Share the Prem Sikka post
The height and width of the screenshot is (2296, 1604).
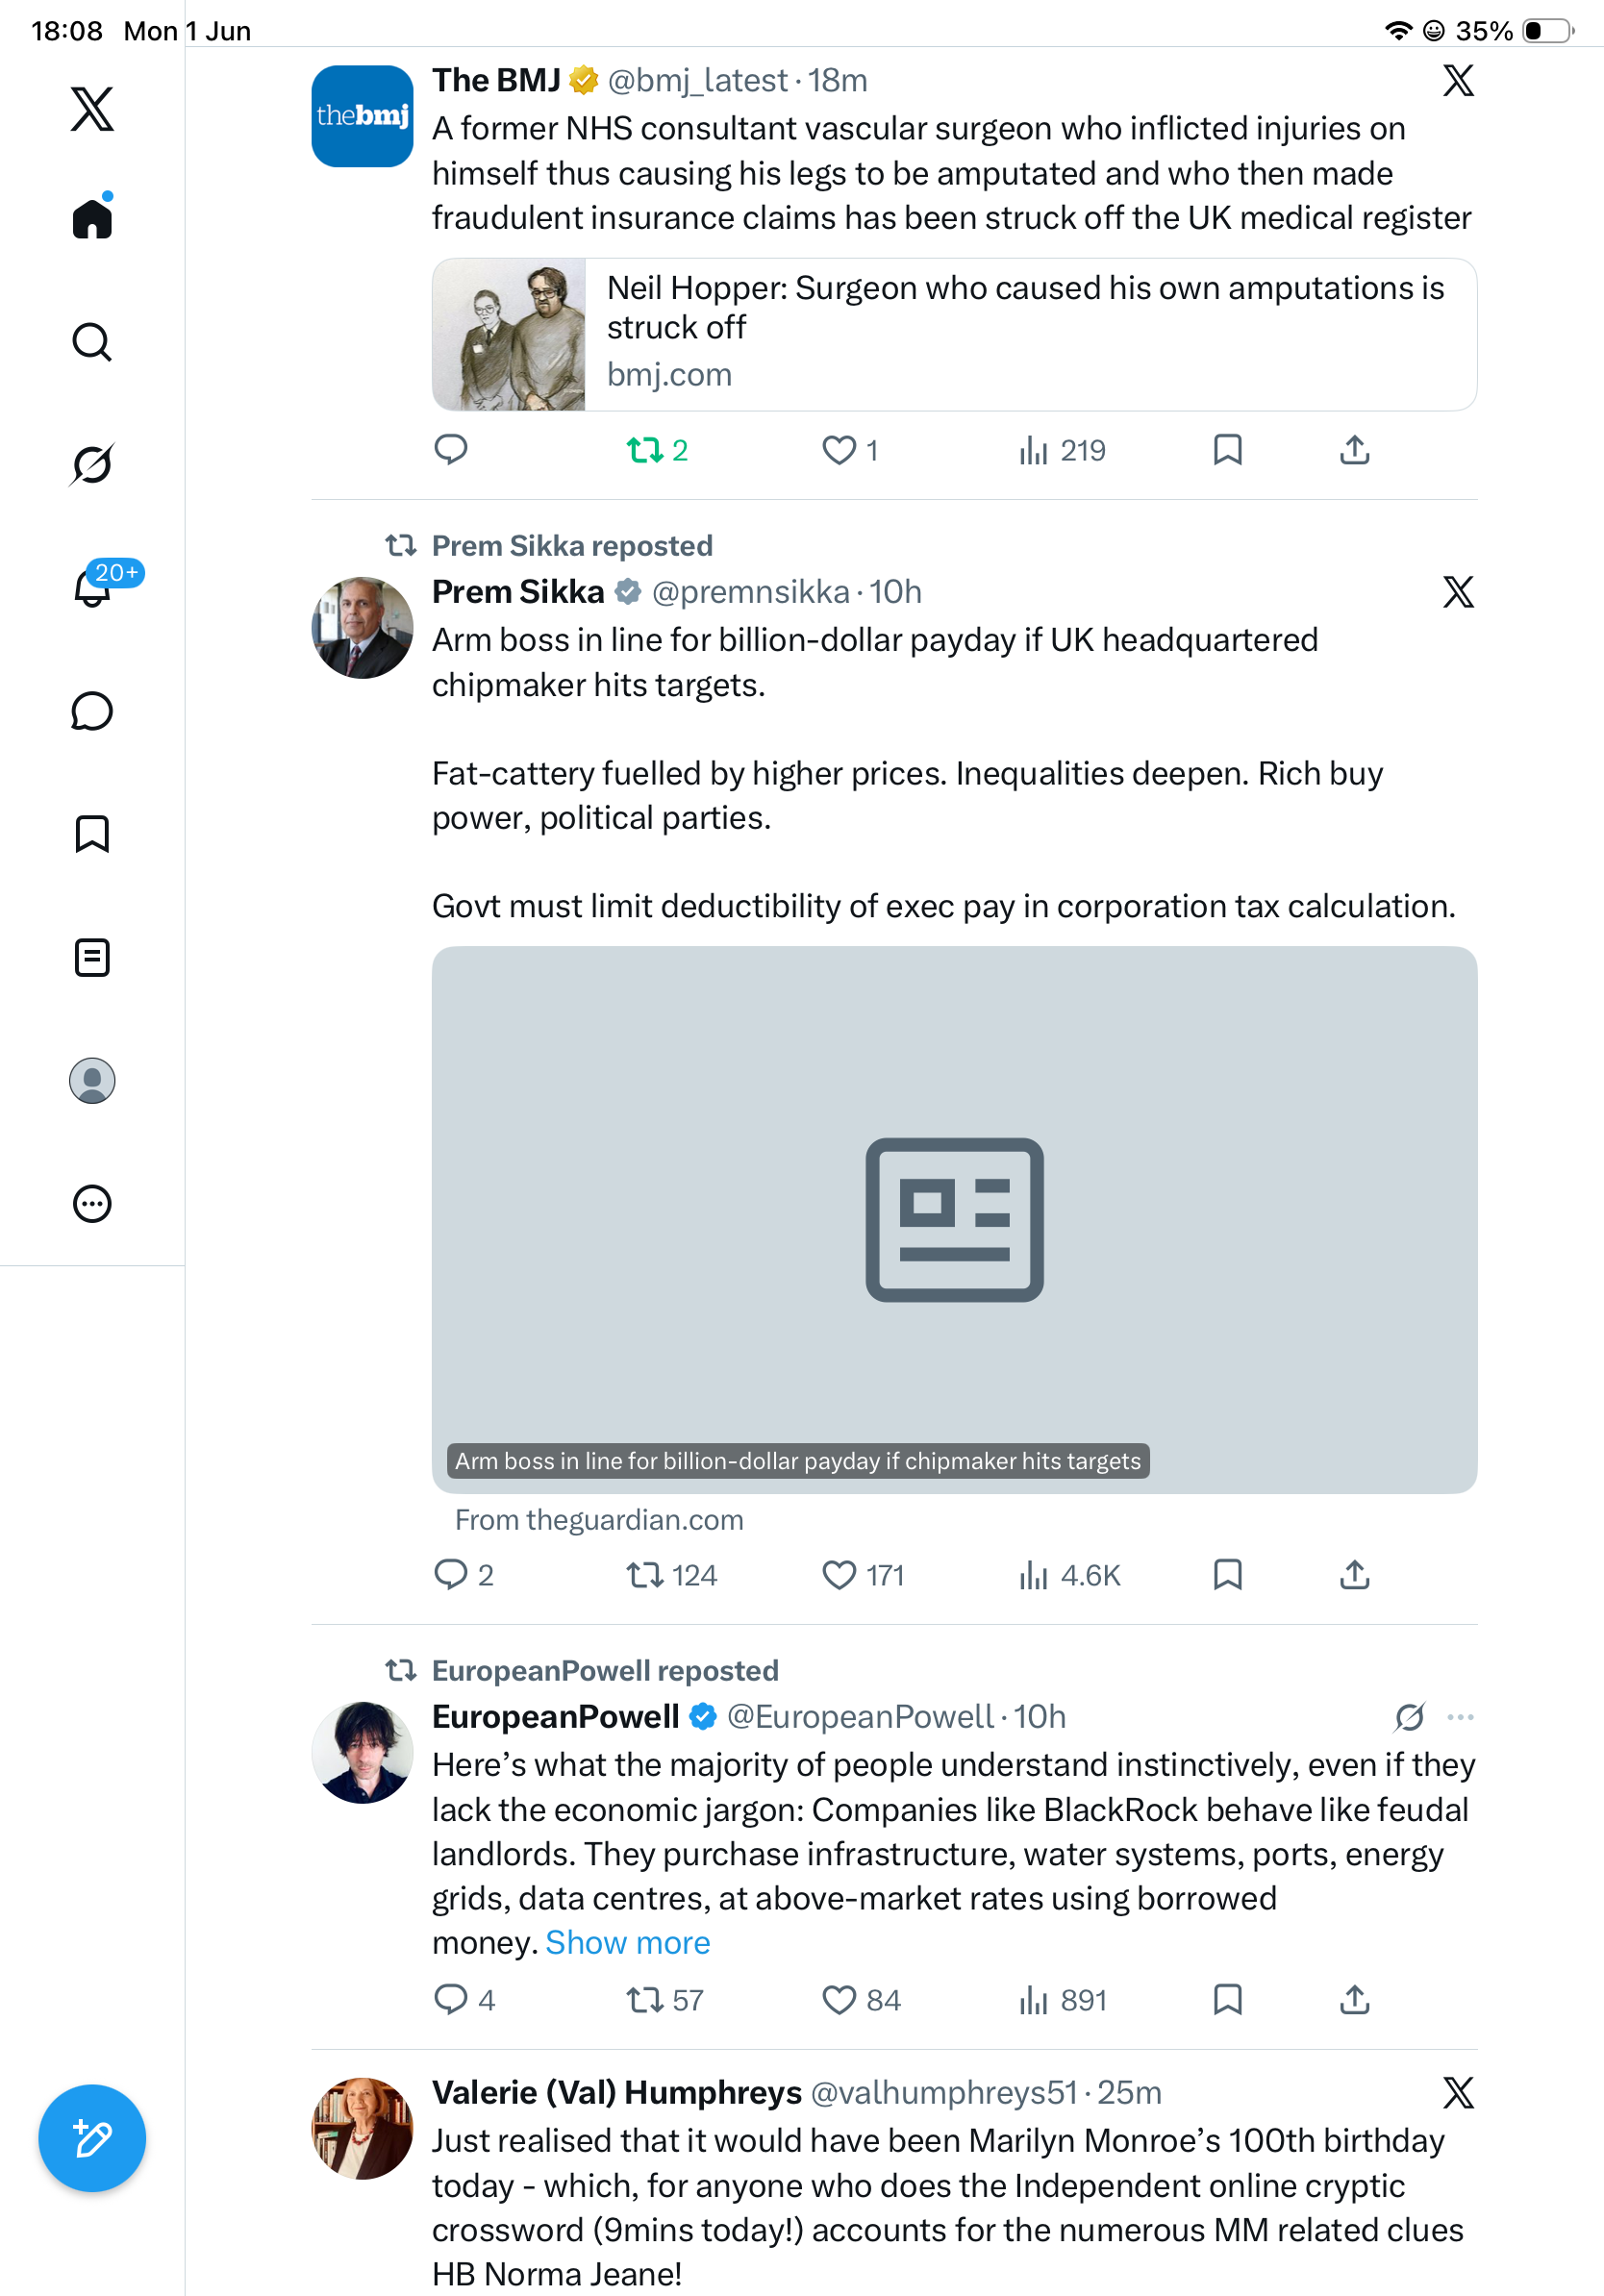[x=1354, y=1575]
